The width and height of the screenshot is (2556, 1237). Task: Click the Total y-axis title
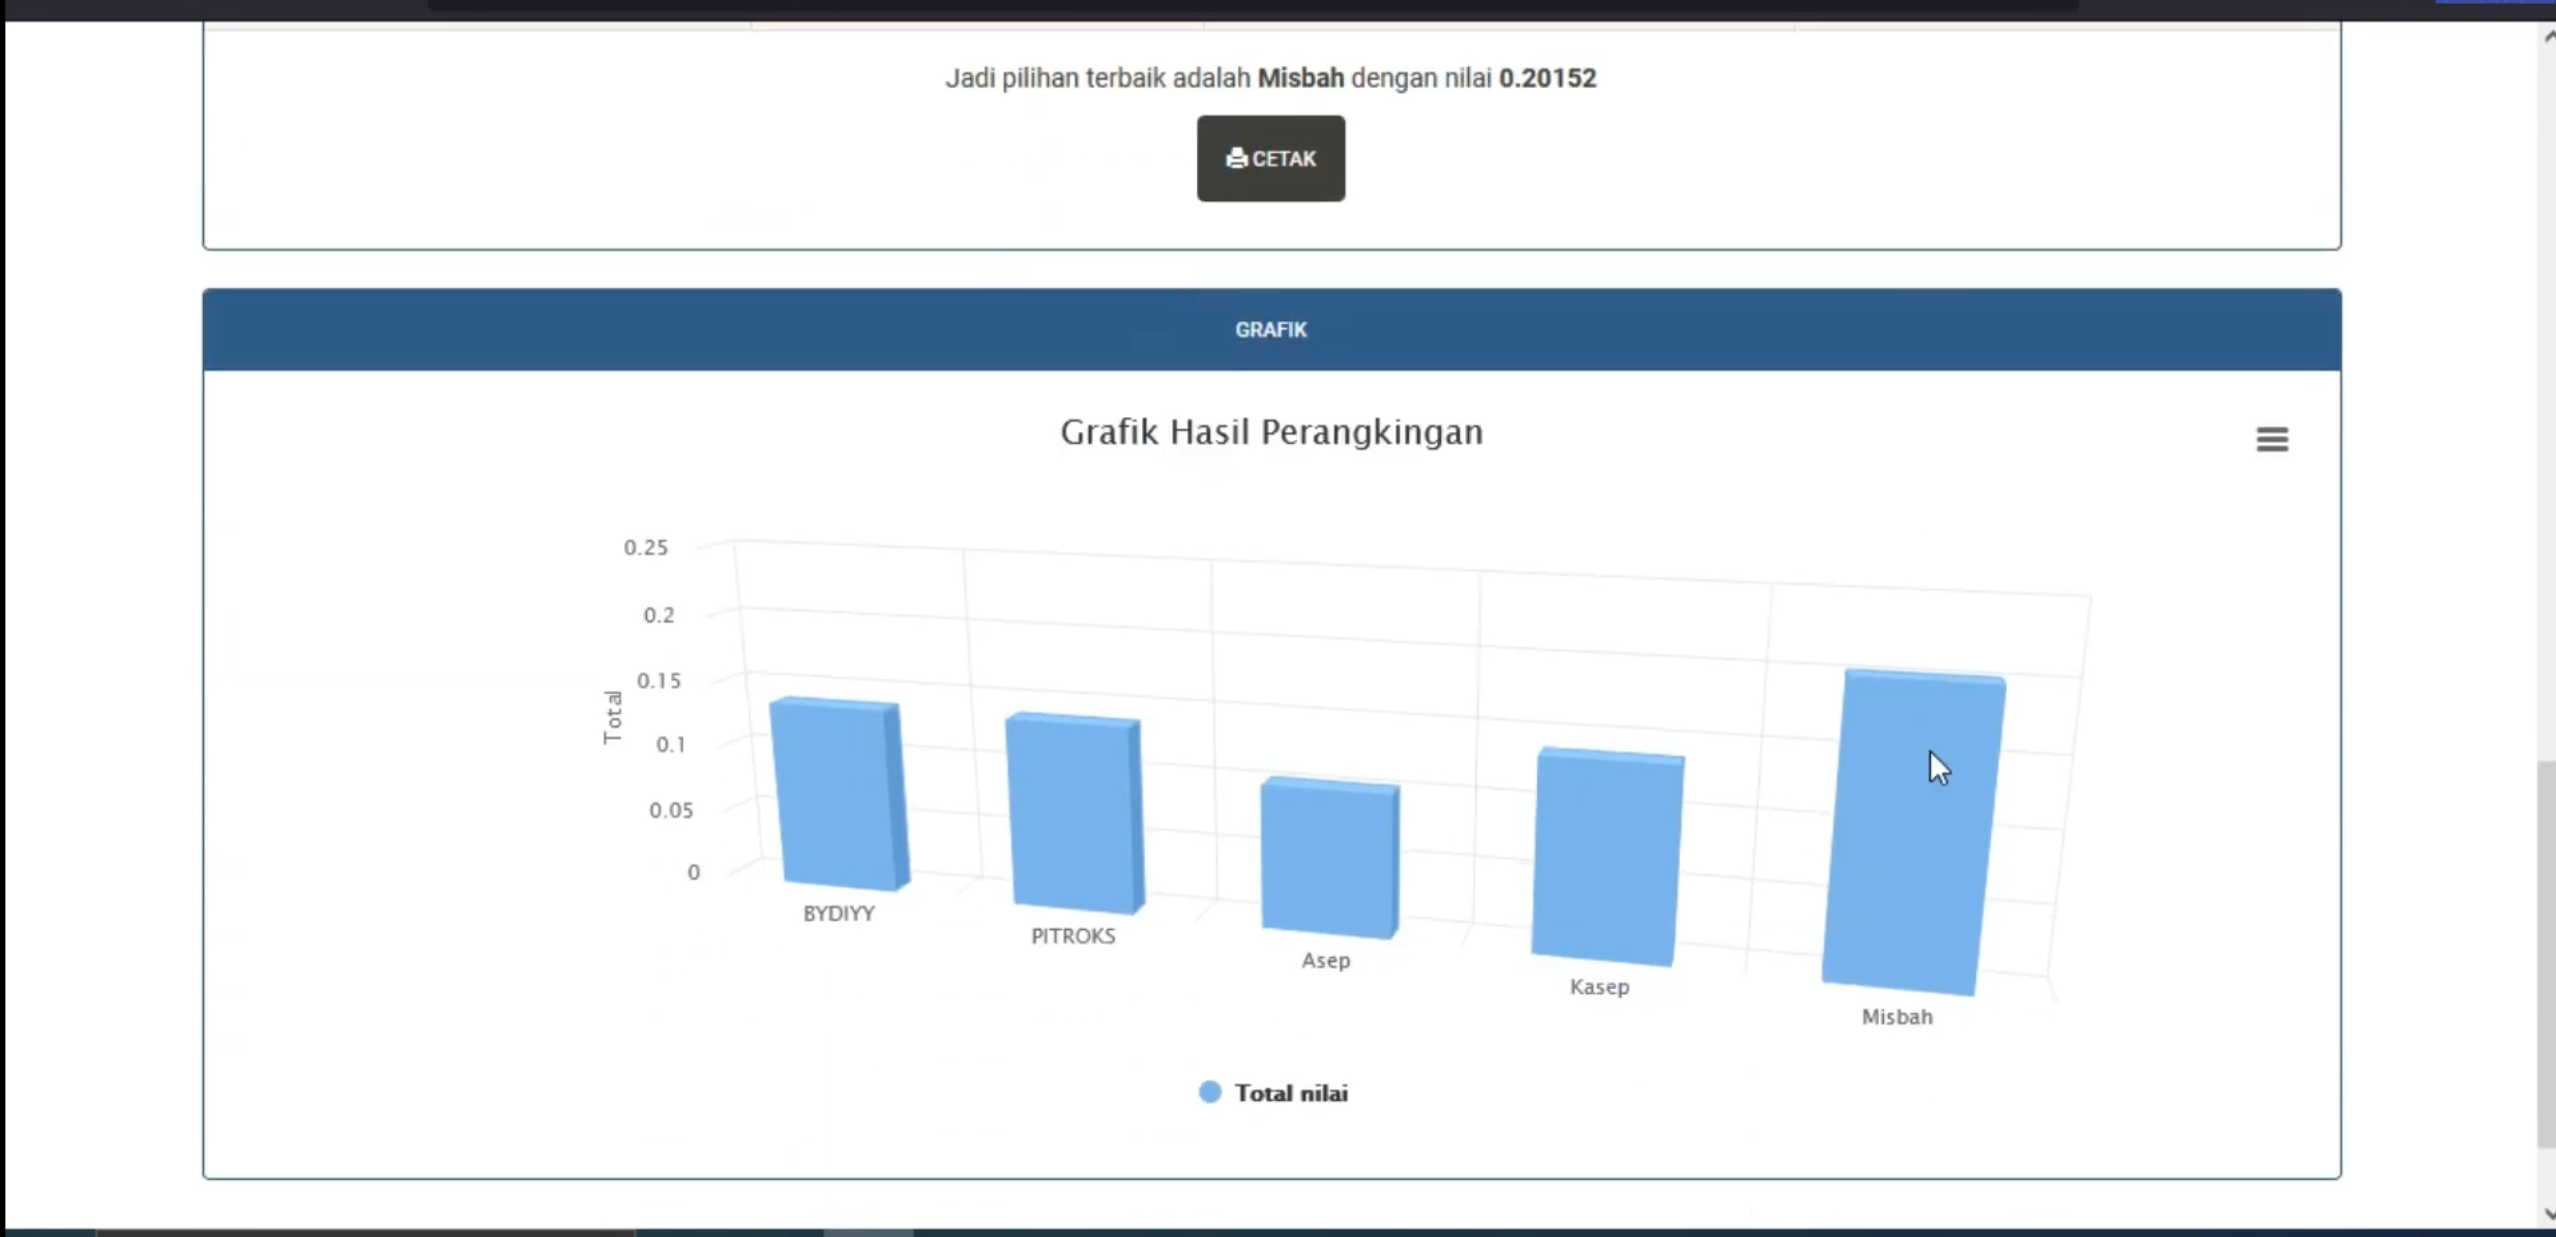[612, 717]
